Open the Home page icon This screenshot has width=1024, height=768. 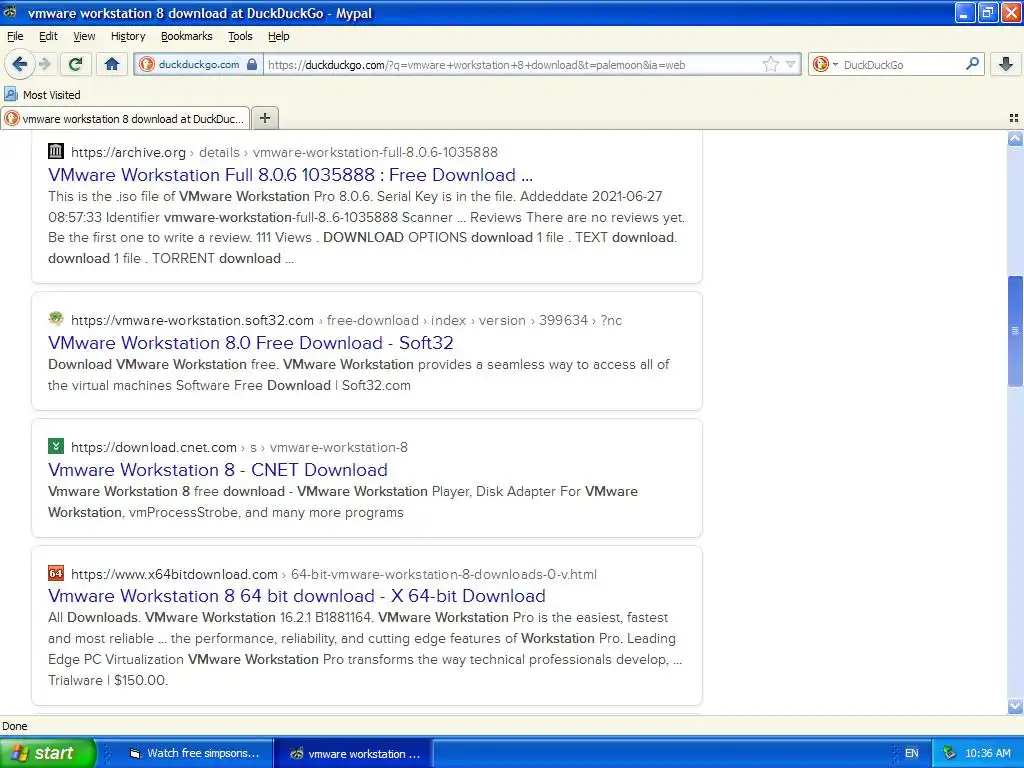(112, 64)
